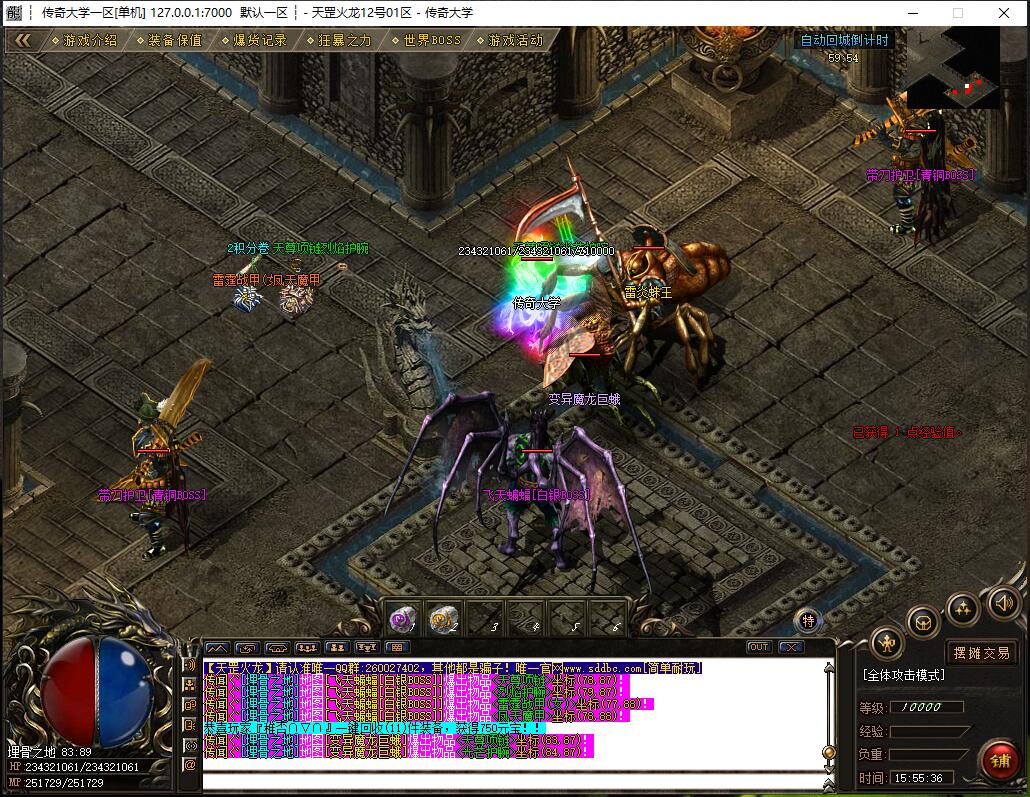Viewport: 1030px width, 797px height.
Task: Open the 游戏介绍 menu
Action: (85, 40)
